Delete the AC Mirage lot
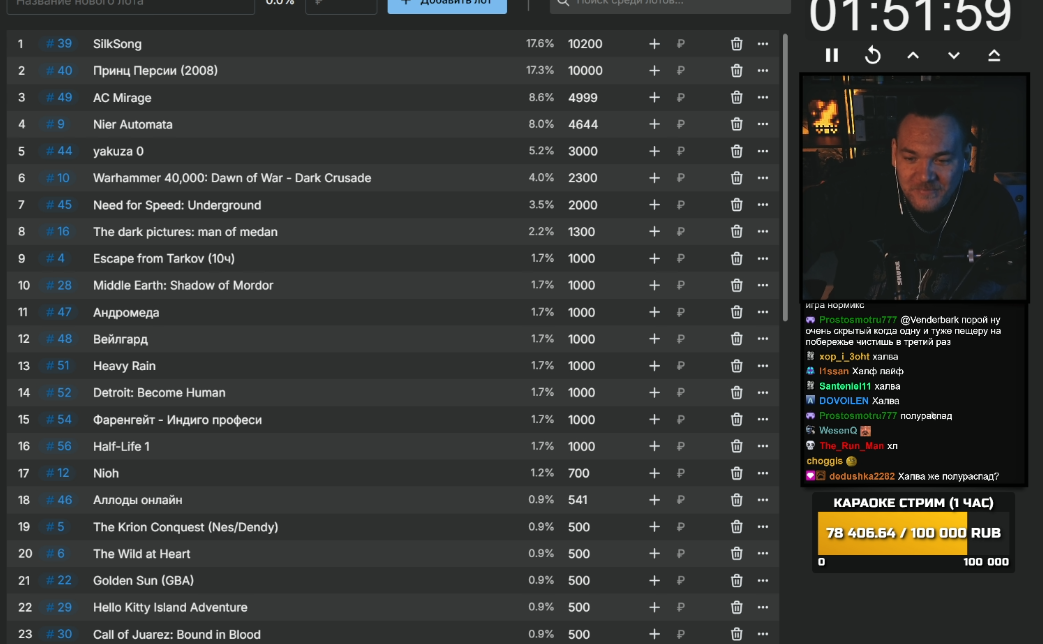The width and height of the screenshot is (1043, 644). point(736,97)
